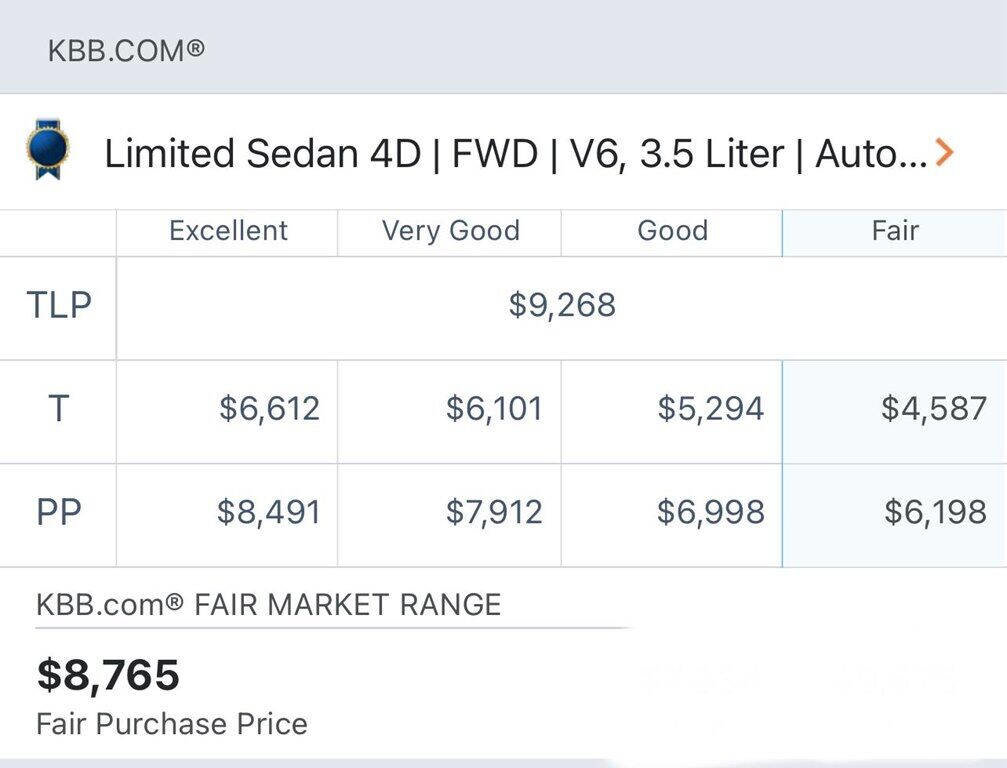Select the highlighted Fair condition column

(895, 231)
